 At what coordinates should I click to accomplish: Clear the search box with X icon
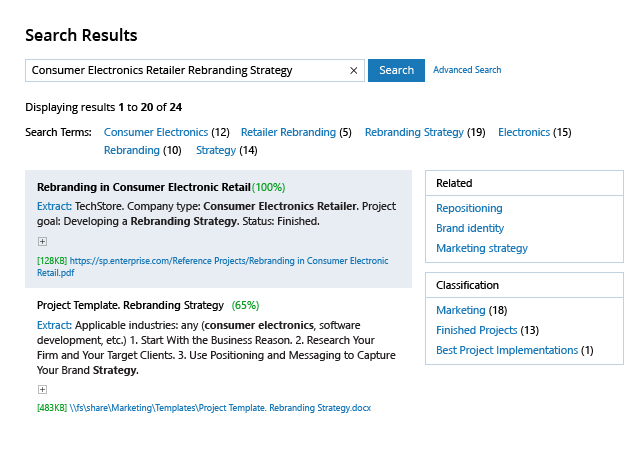[353, 71]
